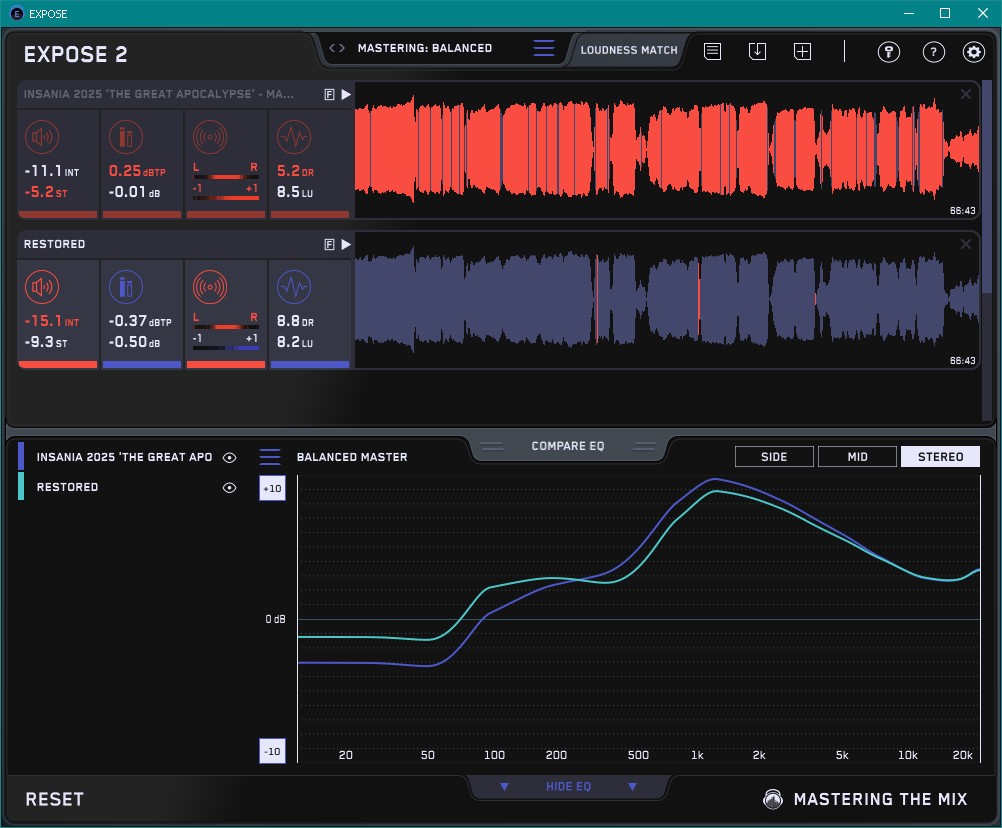The image size is (1002, 828).
Task: Open the help question mark icon
Action: click(933, 52)
